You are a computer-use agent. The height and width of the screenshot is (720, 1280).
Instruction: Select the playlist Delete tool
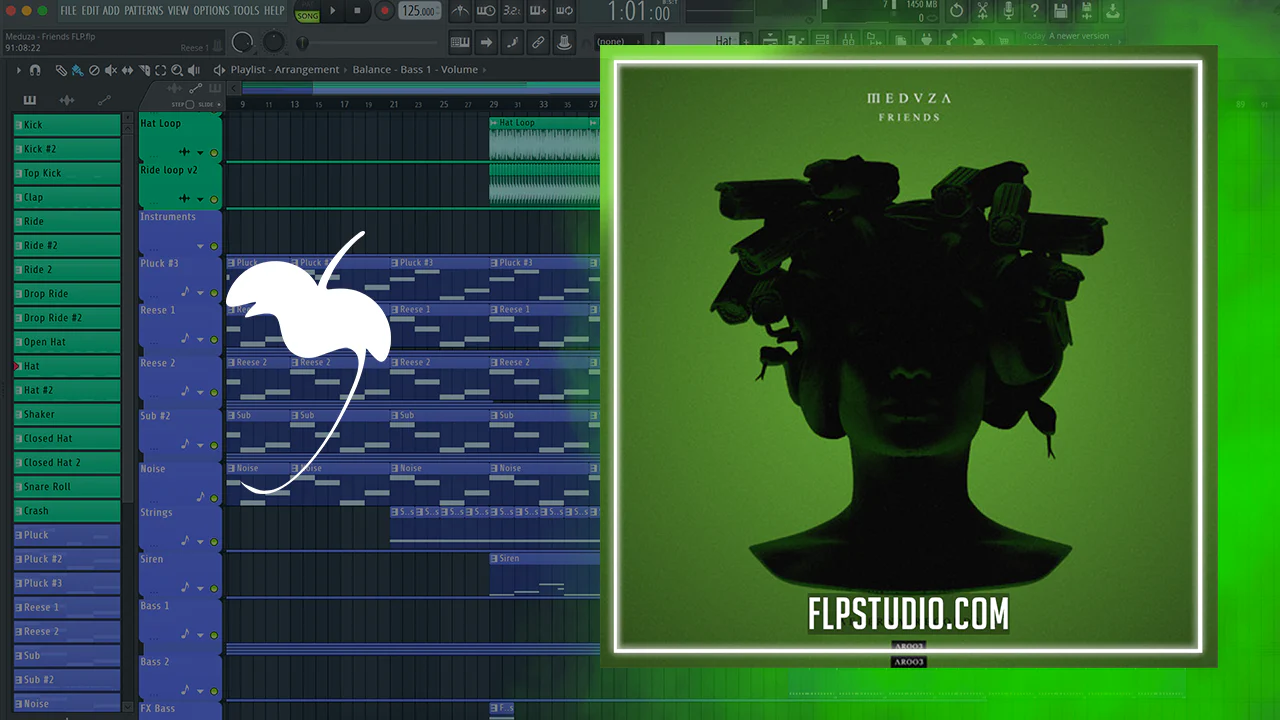[94, 70]
